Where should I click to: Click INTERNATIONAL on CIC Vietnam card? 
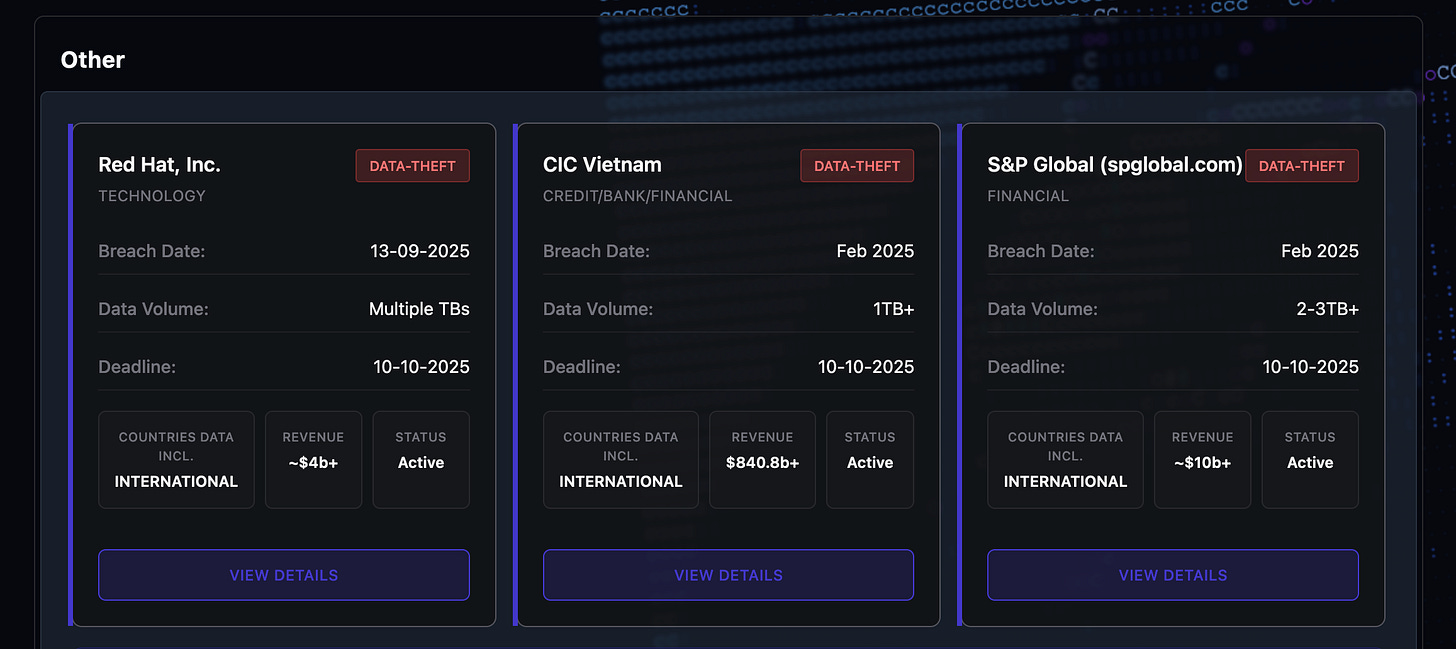point(621,482)
